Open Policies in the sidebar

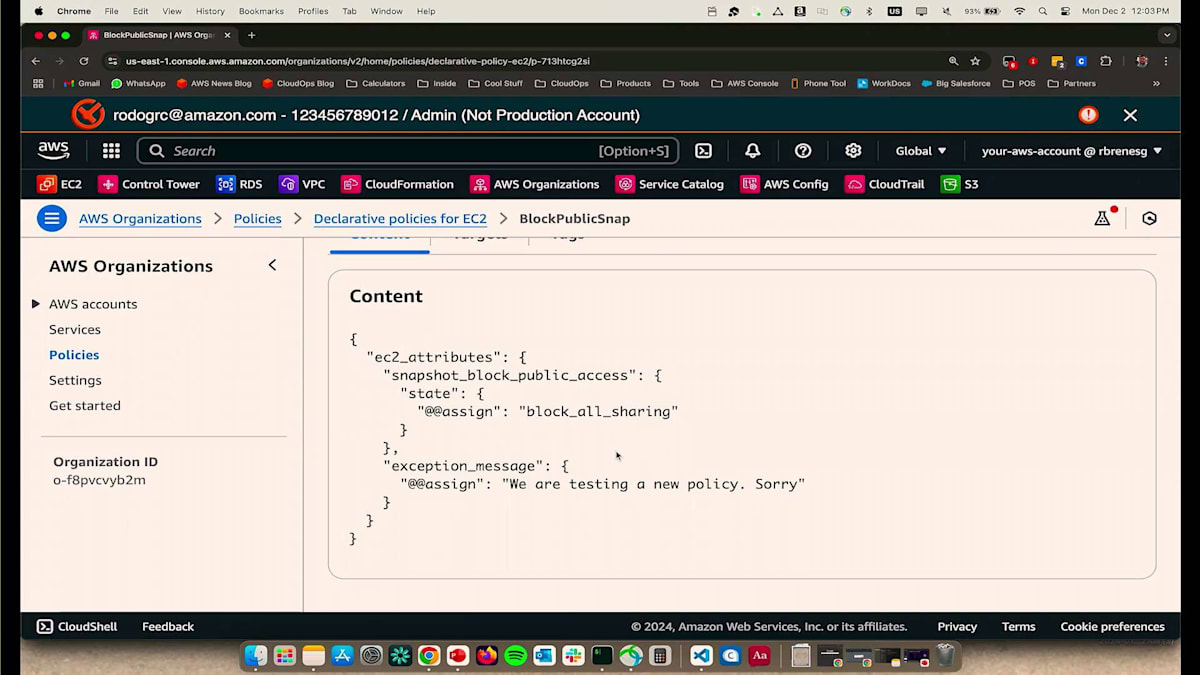pyautogui.click(x=74, y=355)
